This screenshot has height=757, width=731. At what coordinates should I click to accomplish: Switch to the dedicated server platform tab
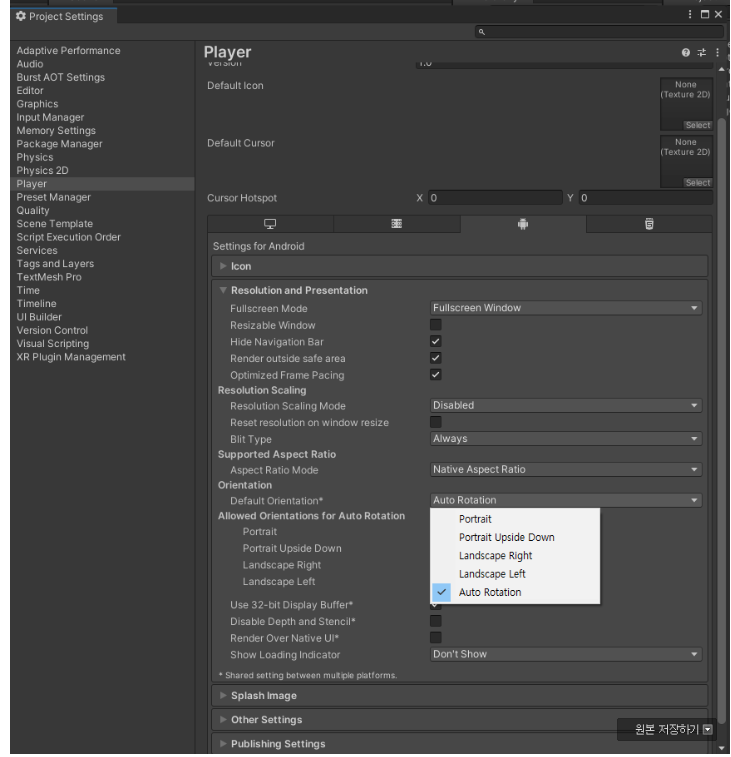pyautogui.click(x=396, y=224)
